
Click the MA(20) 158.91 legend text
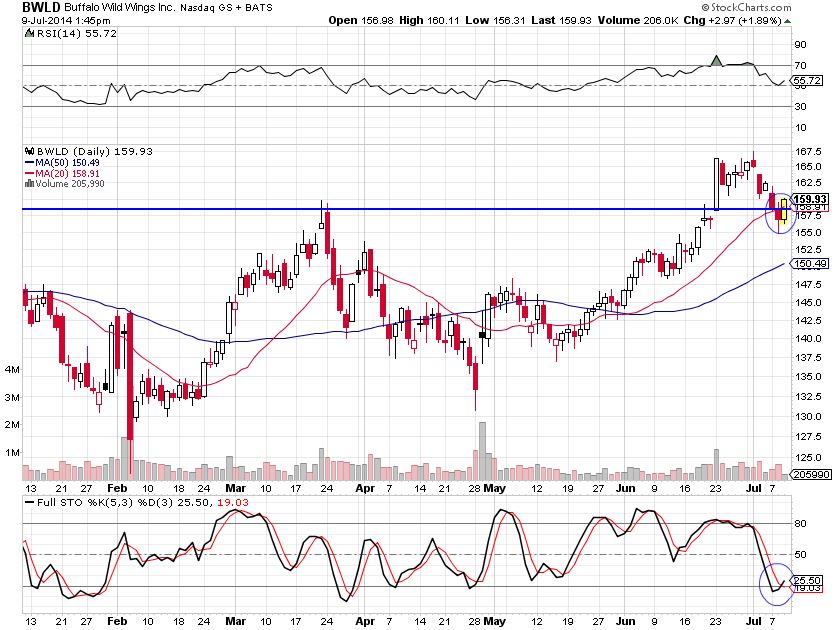(x=67, y=174)
